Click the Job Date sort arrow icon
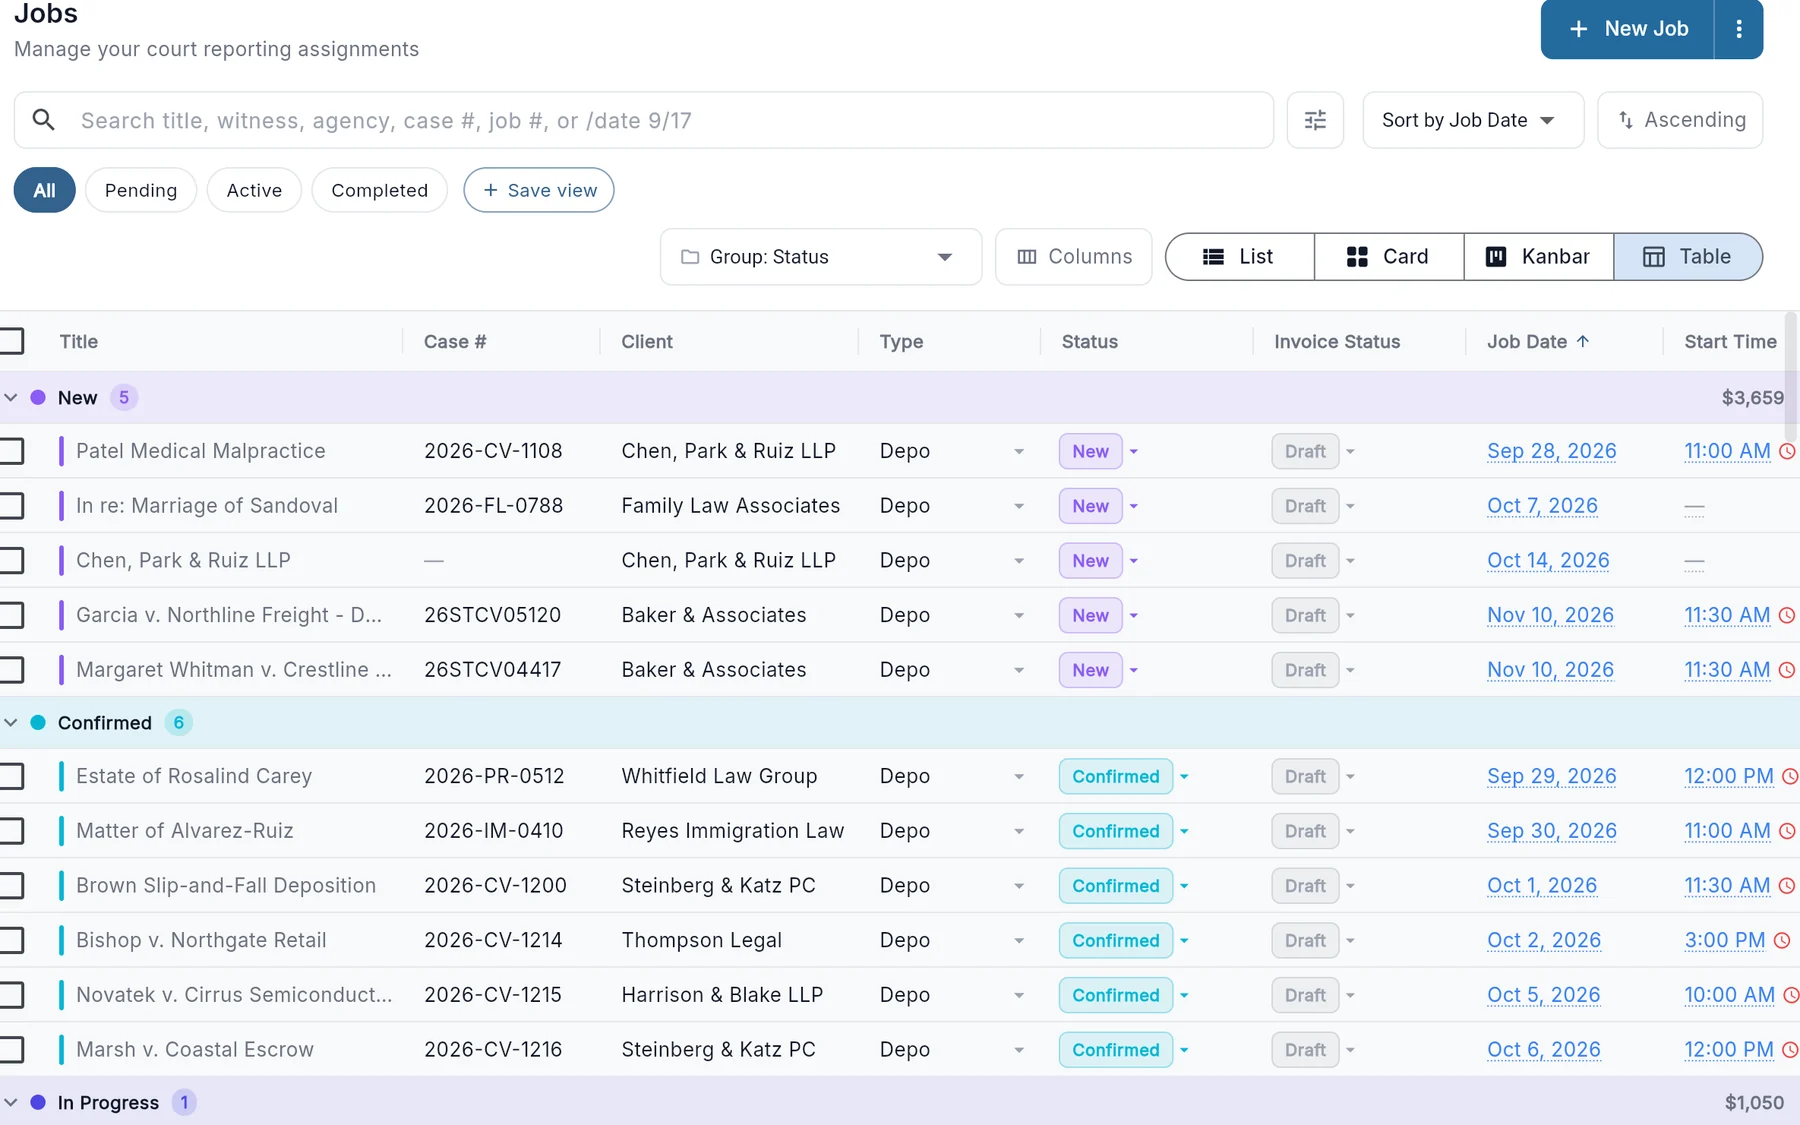This screenshot has height=1125, width=1800. click(1583, 341)
